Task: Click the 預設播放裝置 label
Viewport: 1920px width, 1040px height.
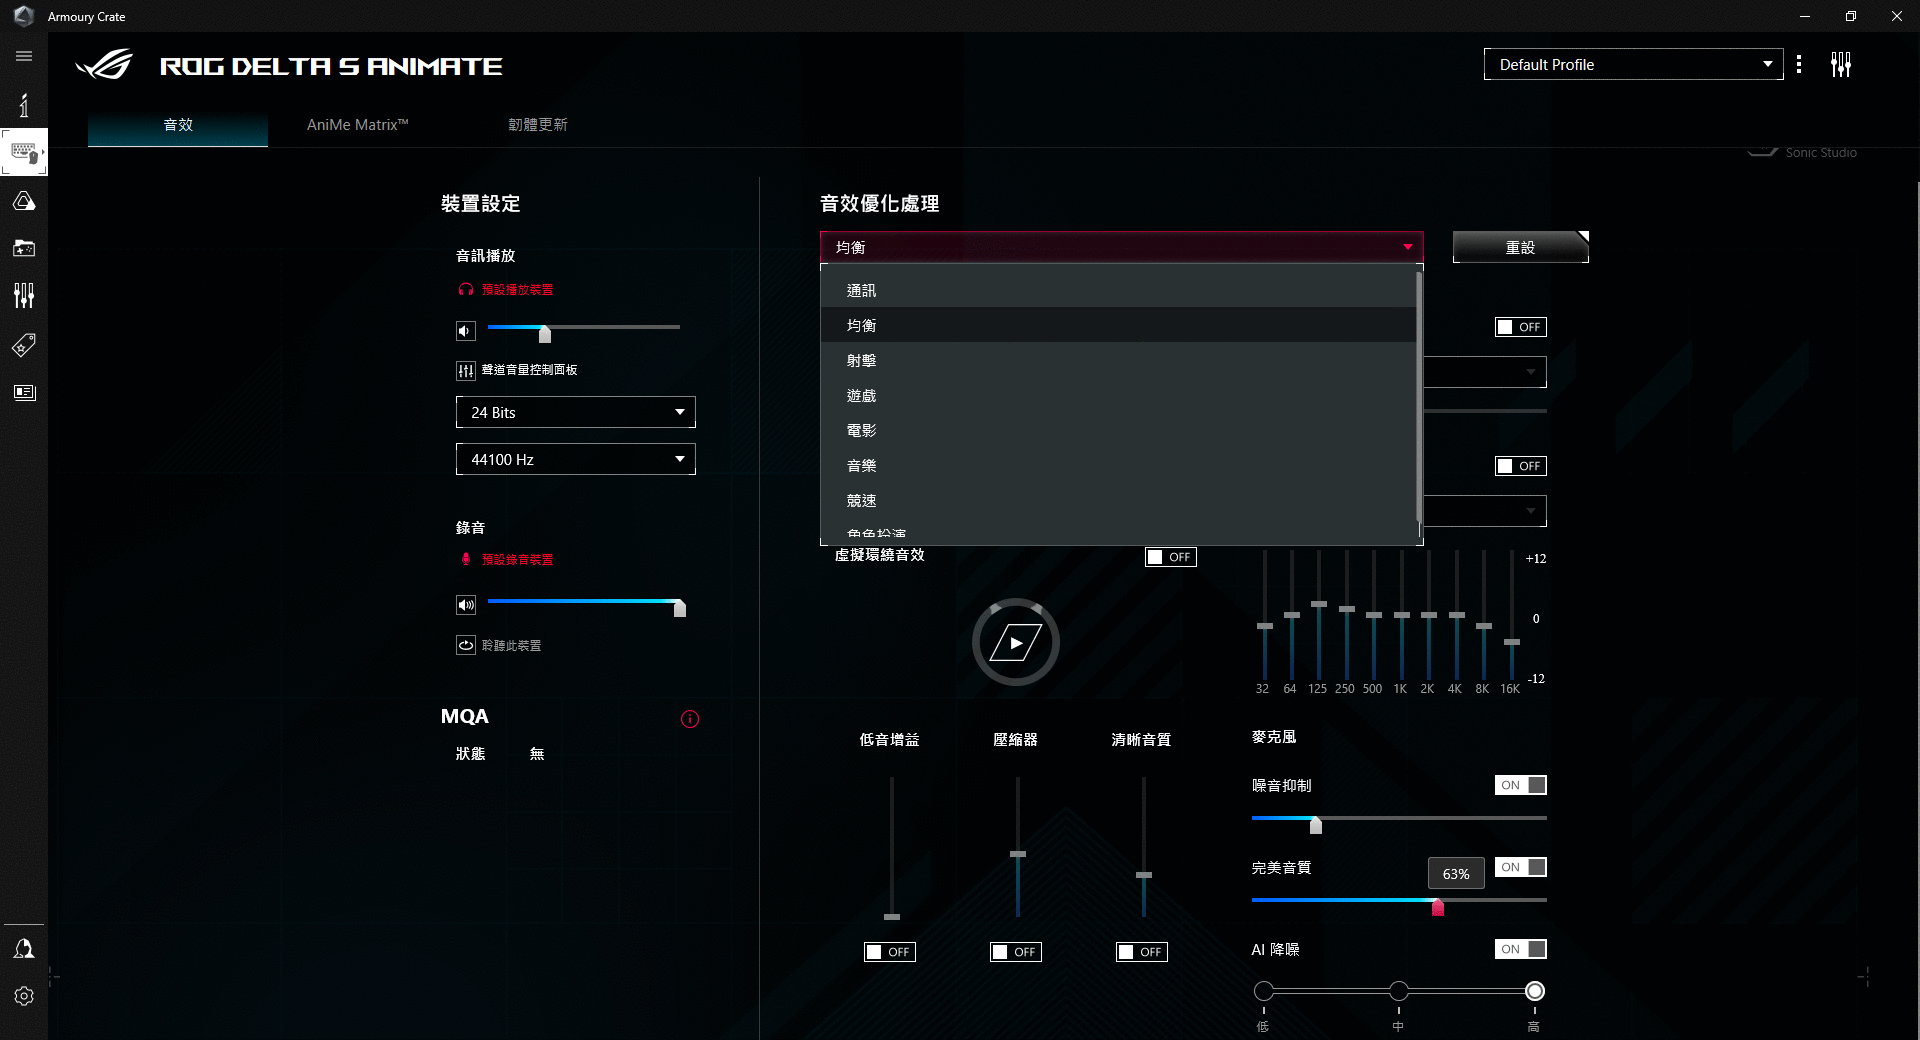Action: [517, 290]
